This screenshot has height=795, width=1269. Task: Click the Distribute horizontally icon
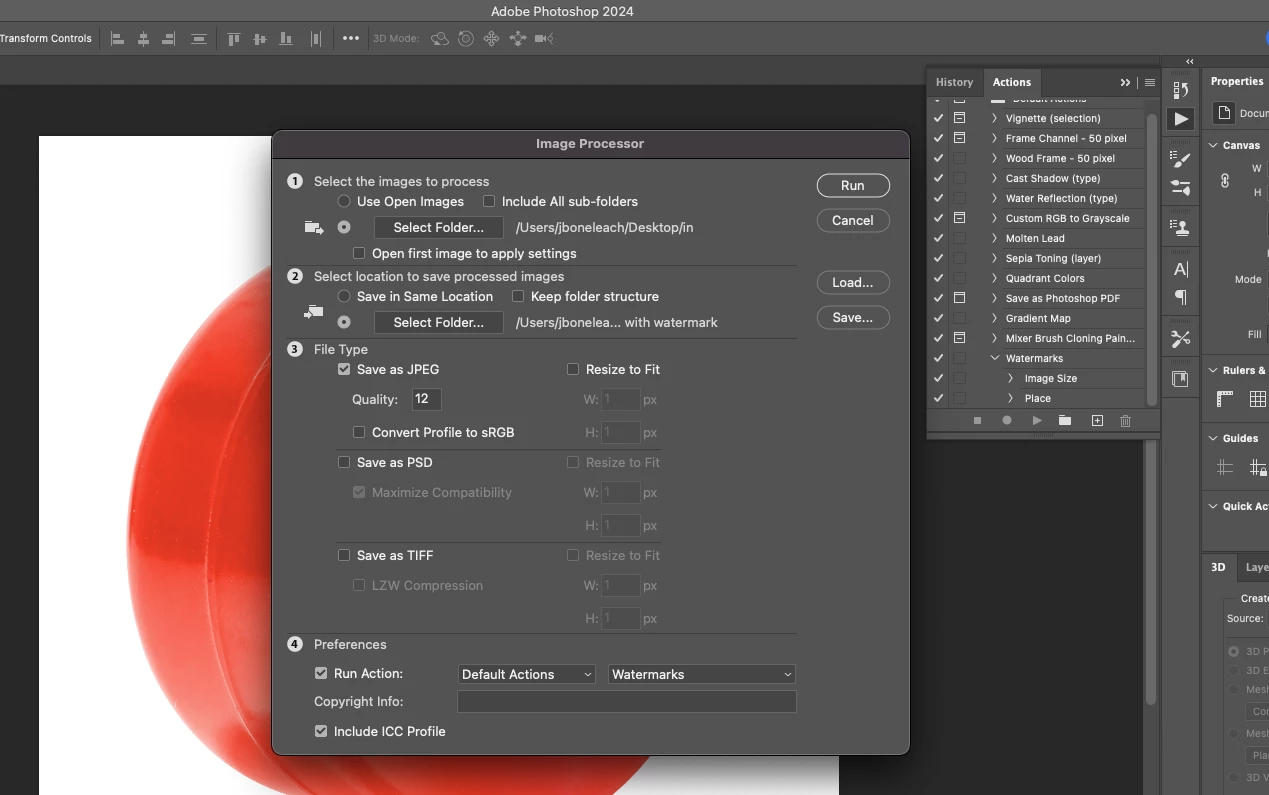(x=316, y=39)
